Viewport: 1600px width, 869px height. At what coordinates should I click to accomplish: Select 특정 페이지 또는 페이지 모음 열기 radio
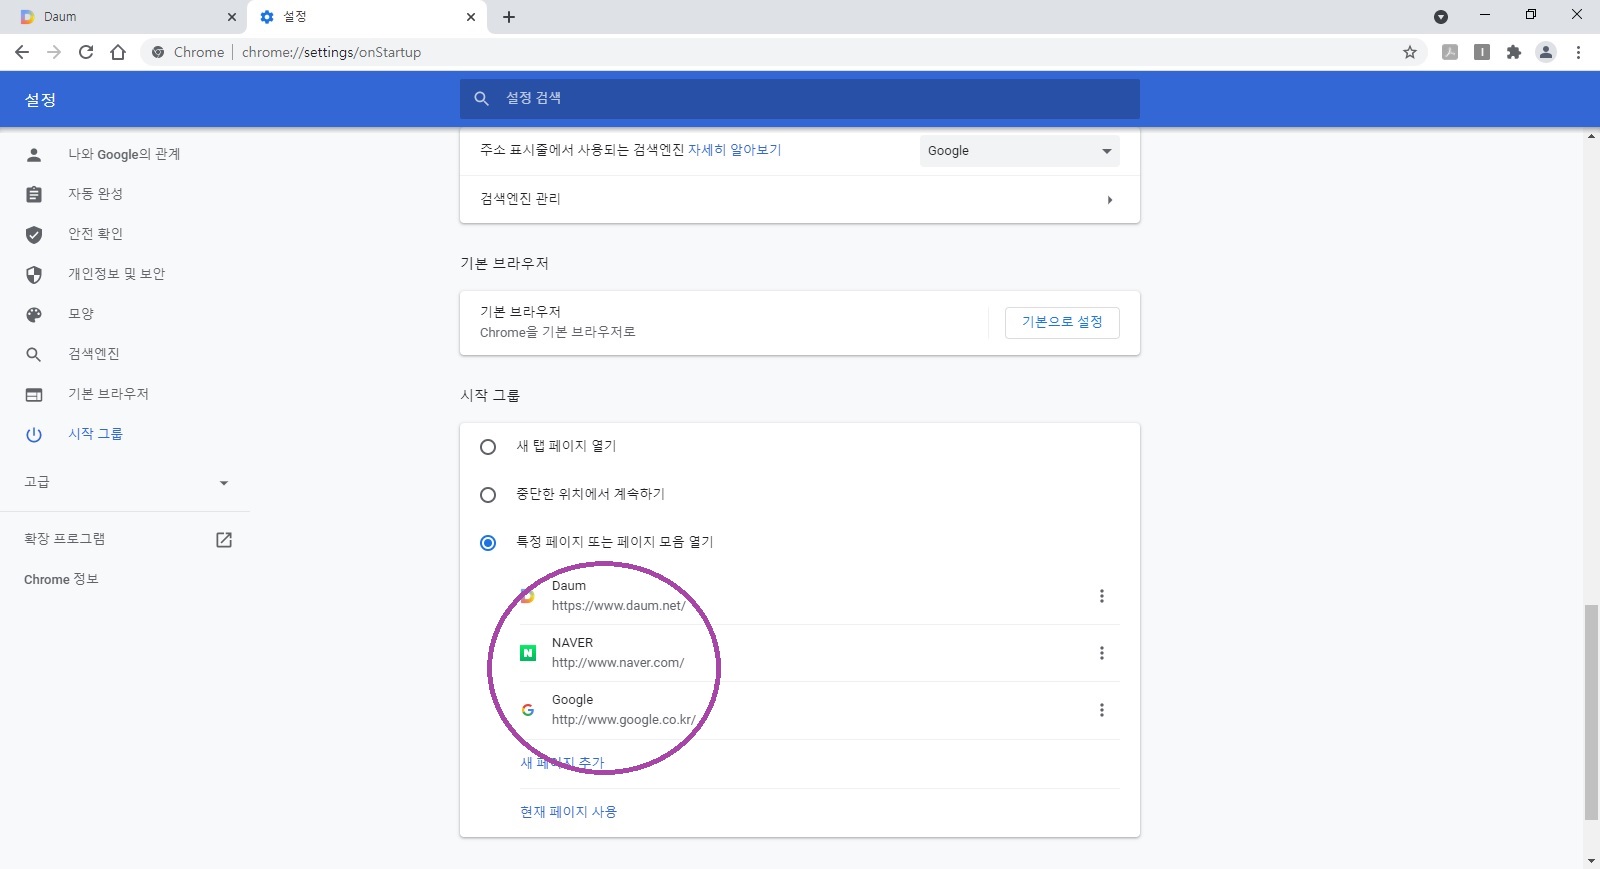pos(488,543)
